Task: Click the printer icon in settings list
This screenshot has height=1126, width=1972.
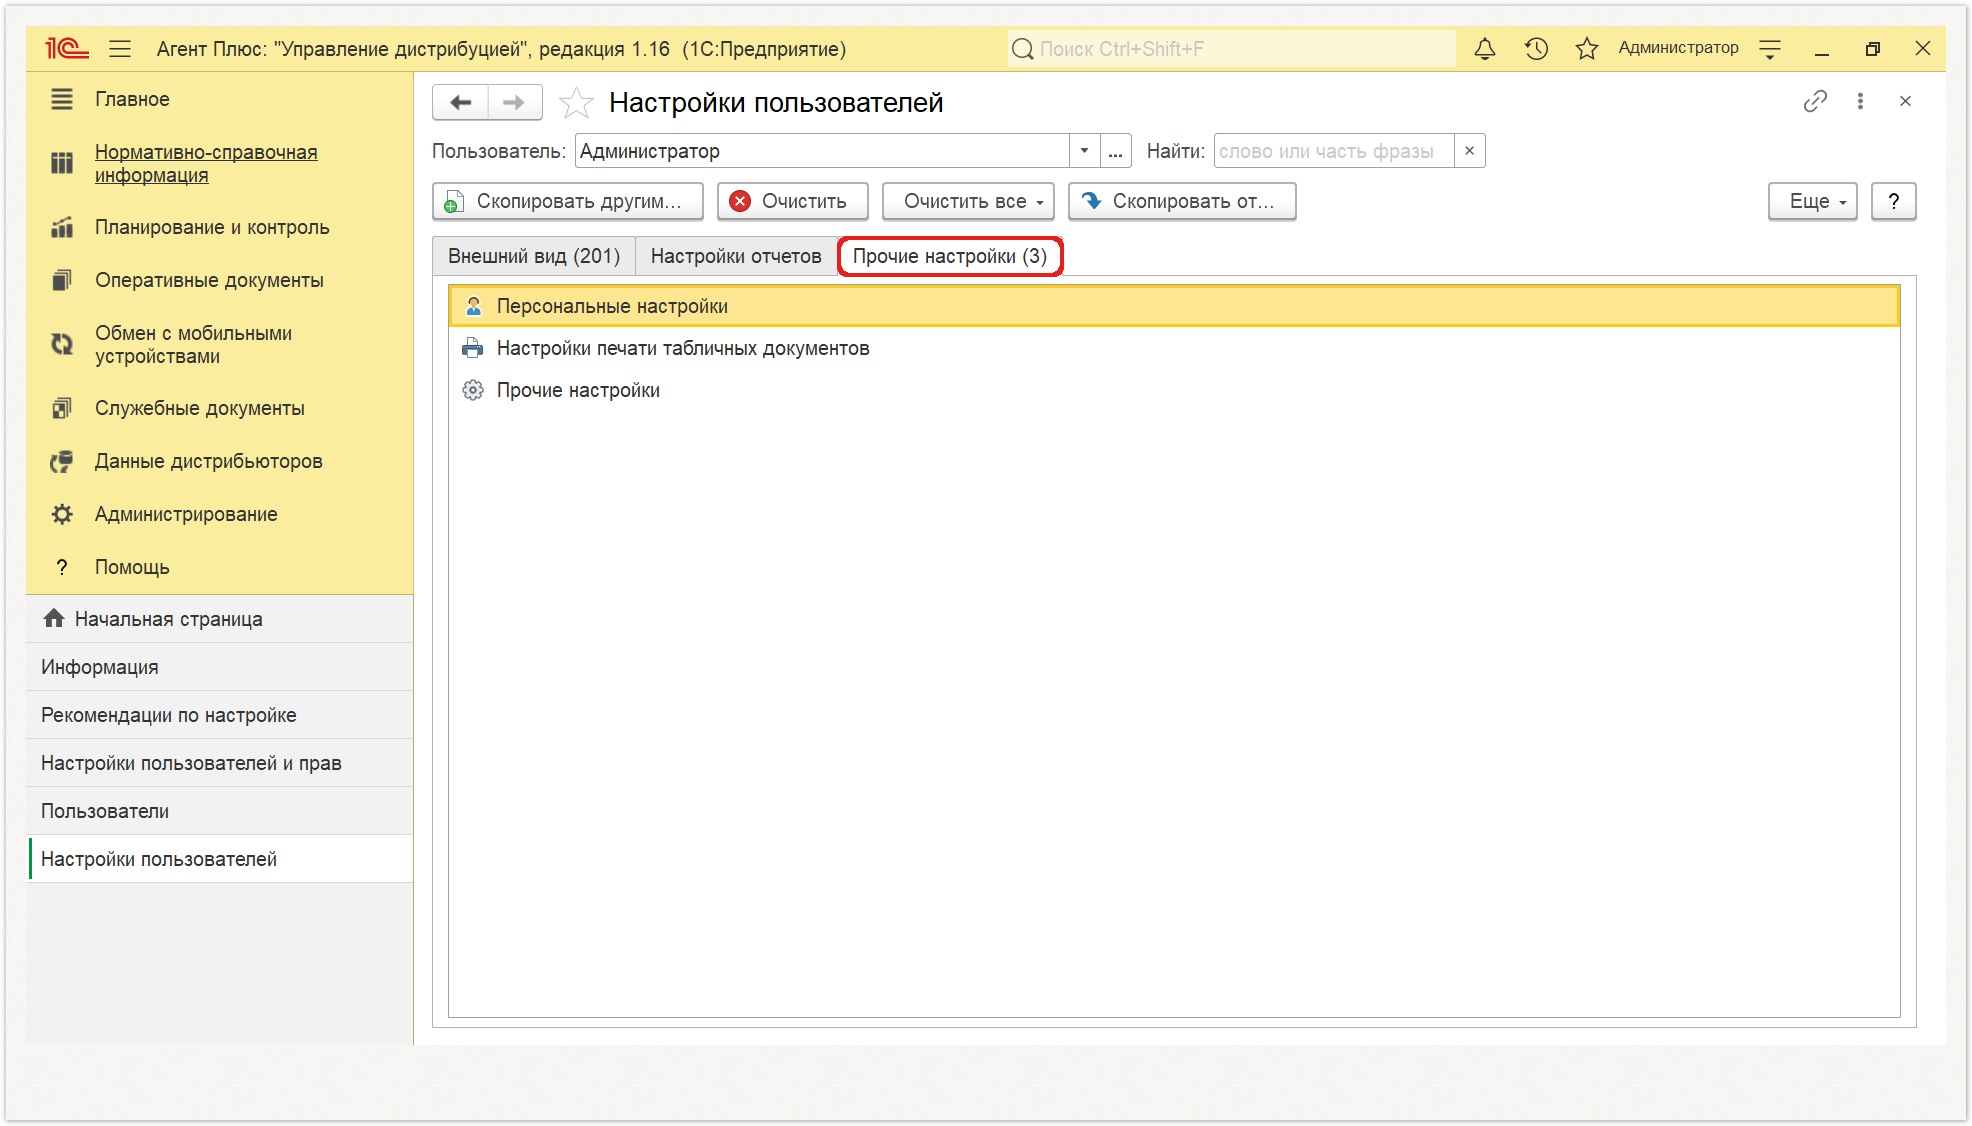Action: pos(473,348)
